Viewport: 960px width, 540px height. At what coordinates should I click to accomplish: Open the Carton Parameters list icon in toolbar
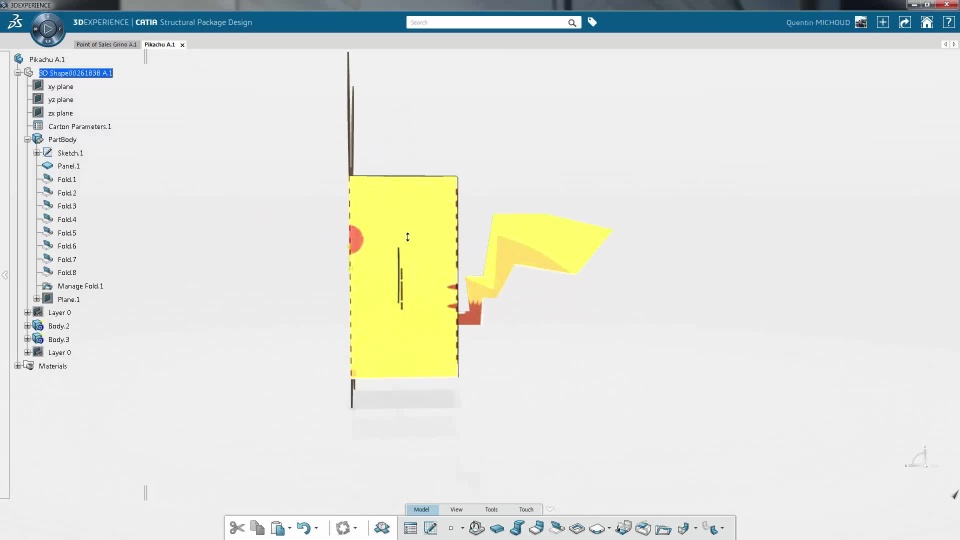(410, 528)
